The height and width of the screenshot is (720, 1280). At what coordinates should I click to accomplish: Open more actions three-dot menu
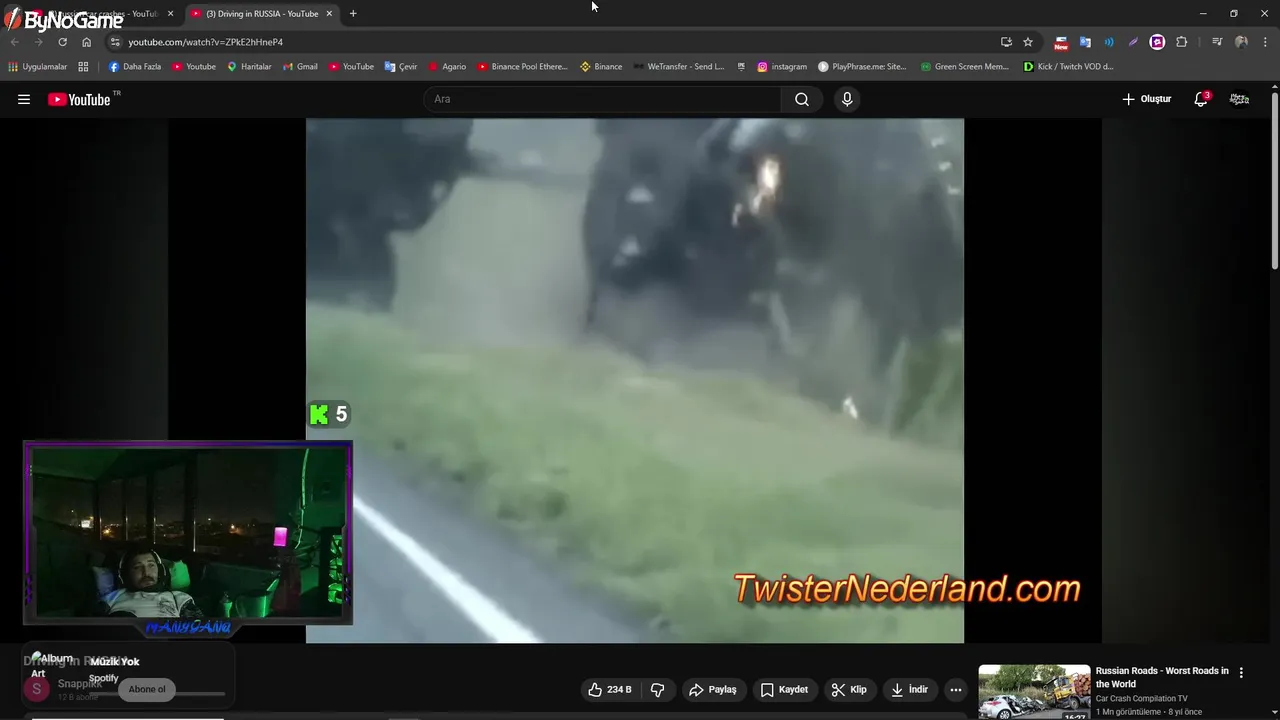[x=956, y=690]
